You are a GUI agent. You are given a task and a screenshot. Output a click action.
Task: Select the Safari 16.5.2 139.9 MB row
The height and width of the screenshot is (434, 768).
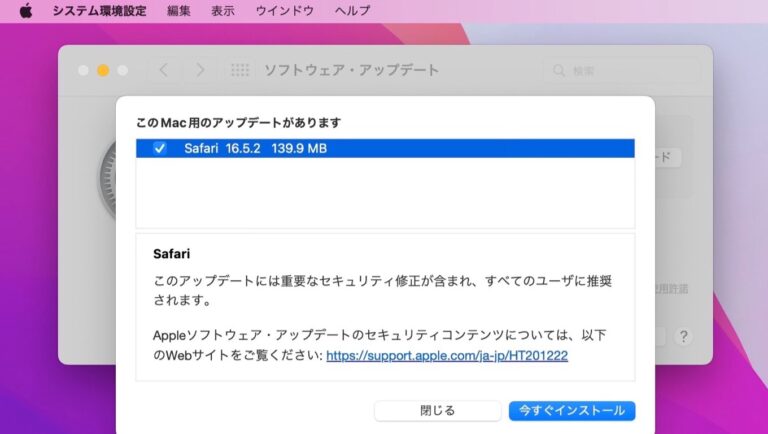point(385,148)
